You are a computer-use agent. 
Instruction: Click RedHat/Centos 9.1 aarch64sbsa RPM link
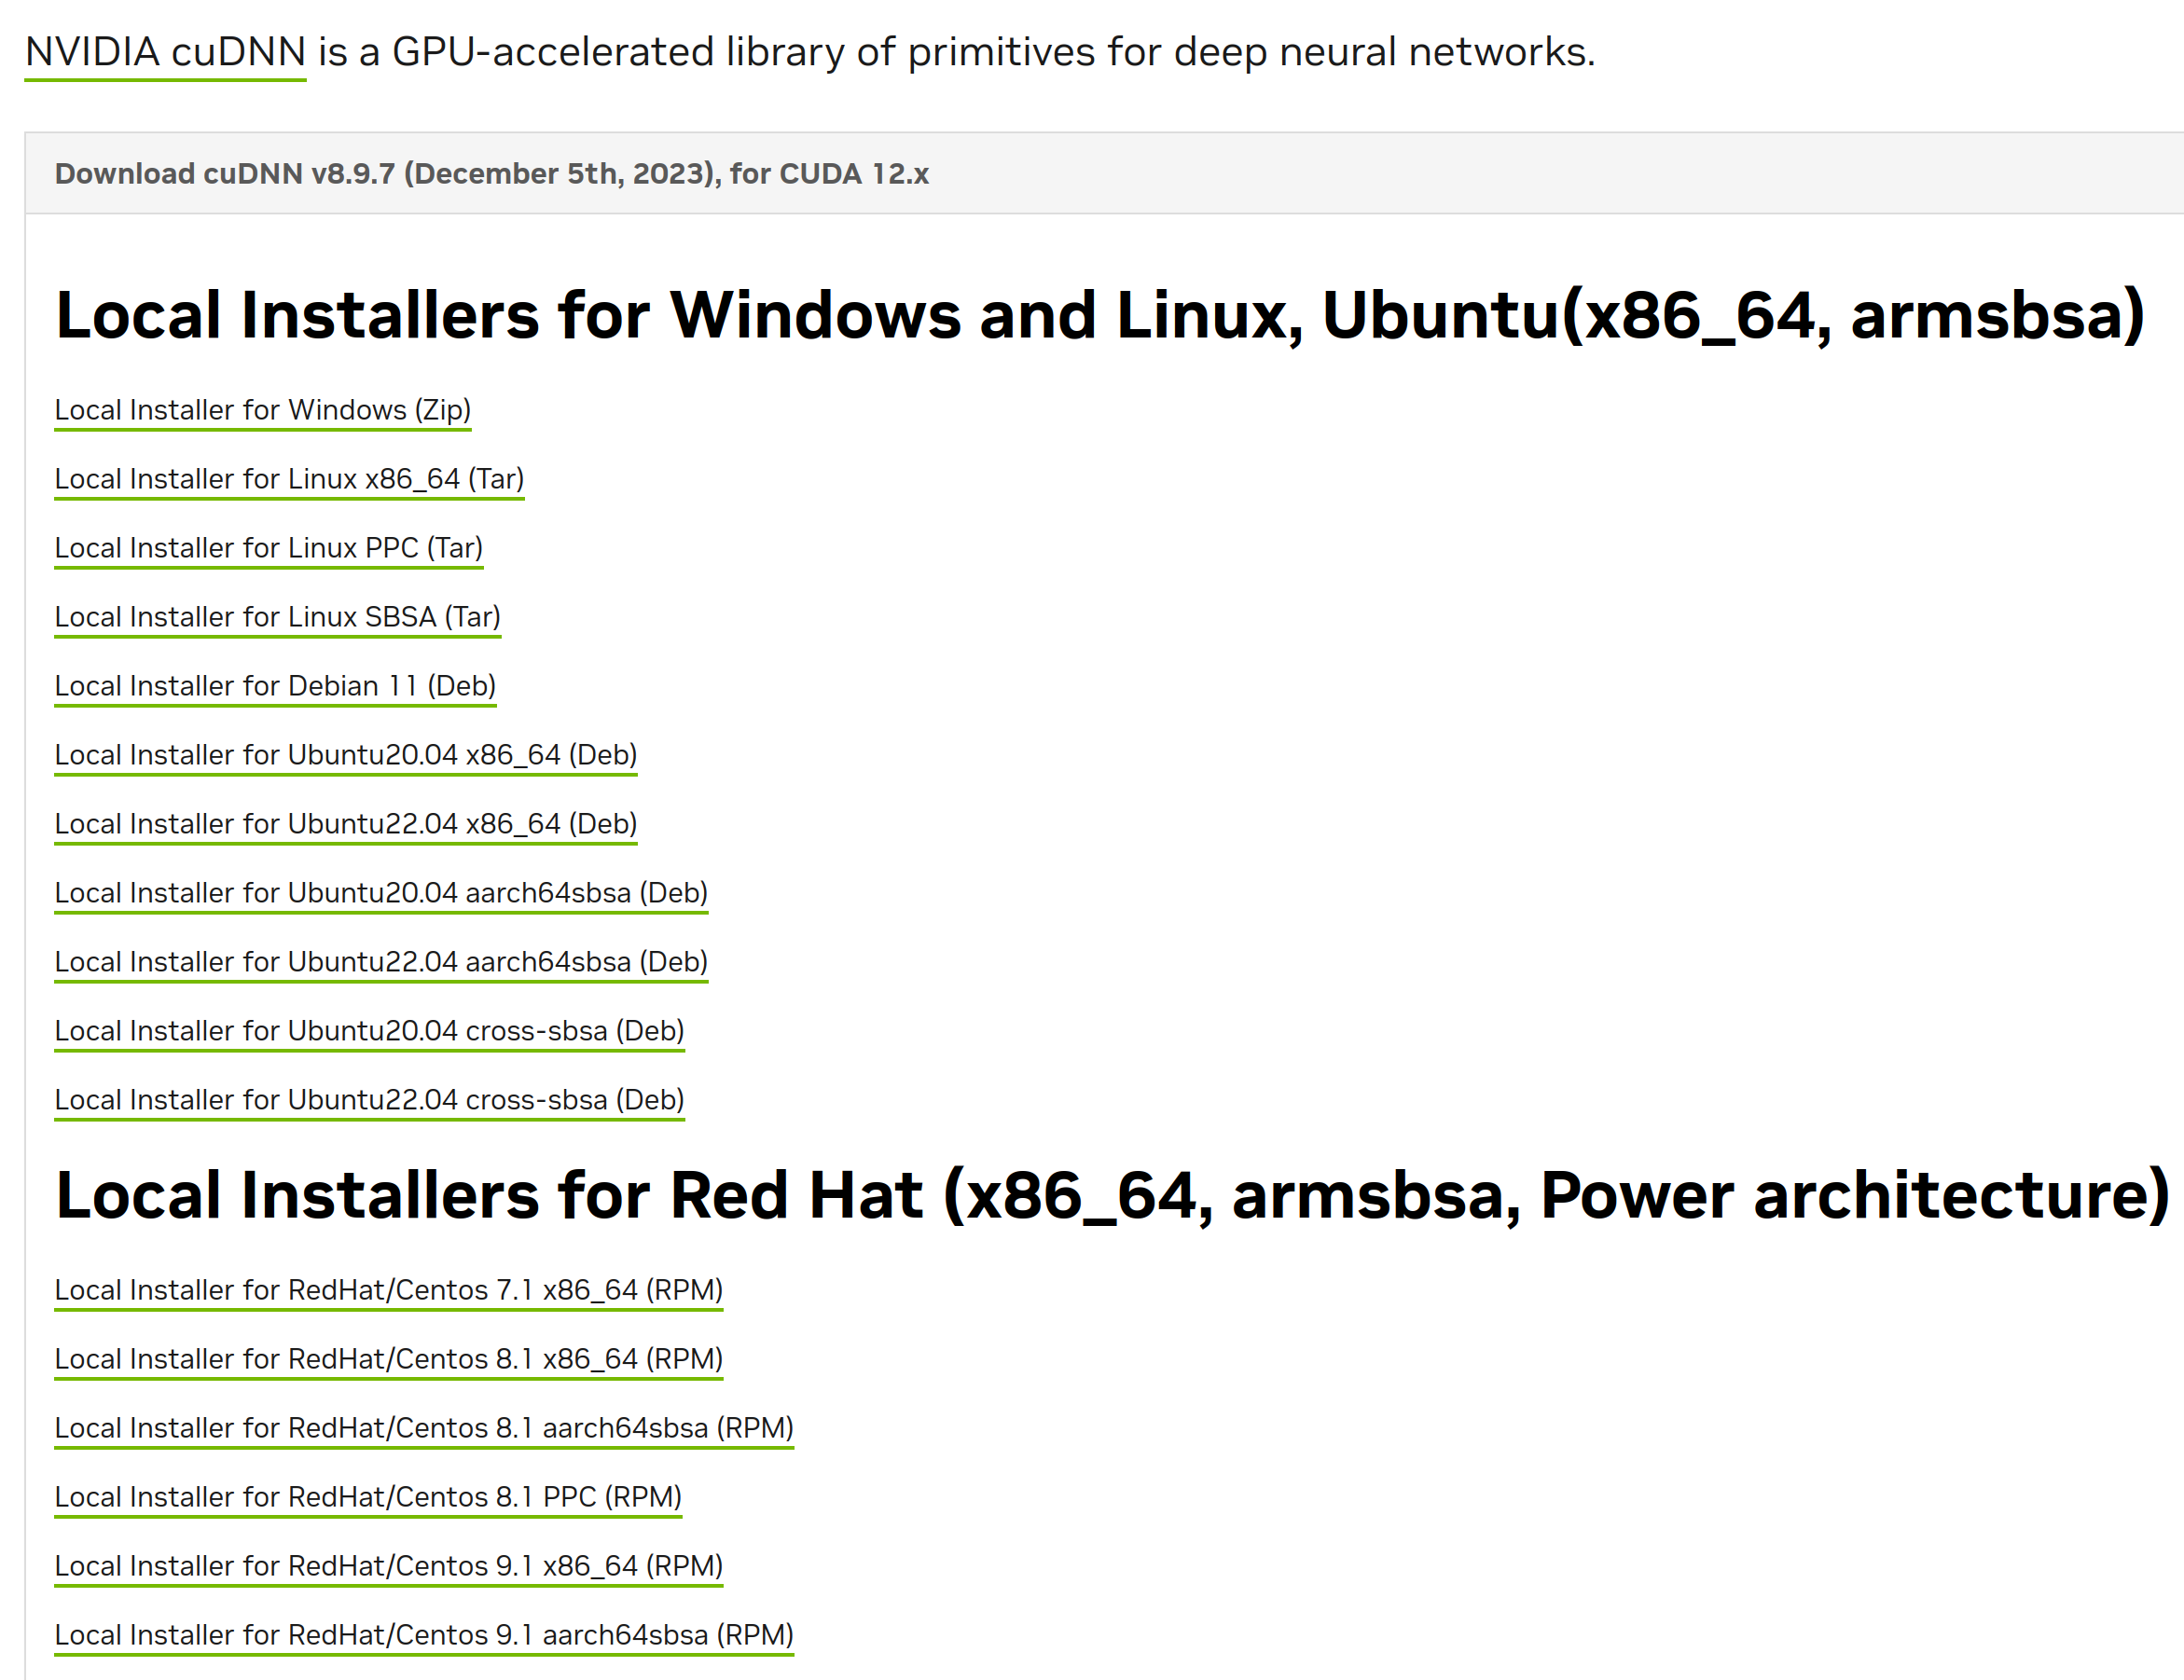(x=424, y=1635)
